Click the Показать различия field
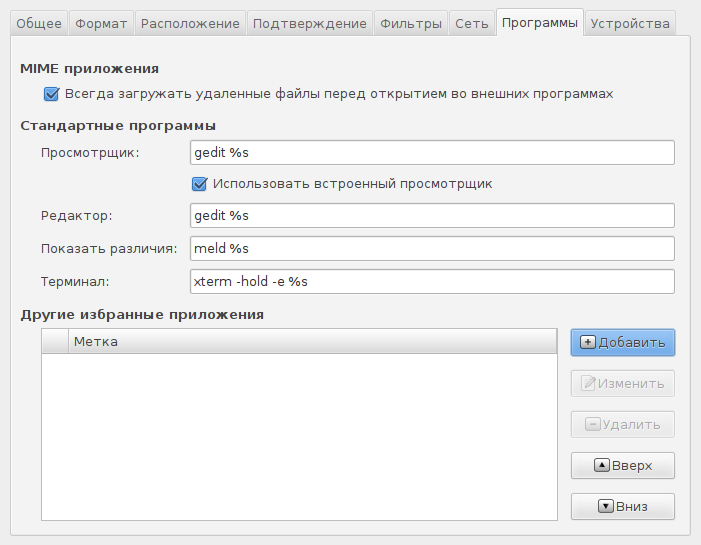The width and height of the screenshot is (701, 545). (x=432, y=249)
